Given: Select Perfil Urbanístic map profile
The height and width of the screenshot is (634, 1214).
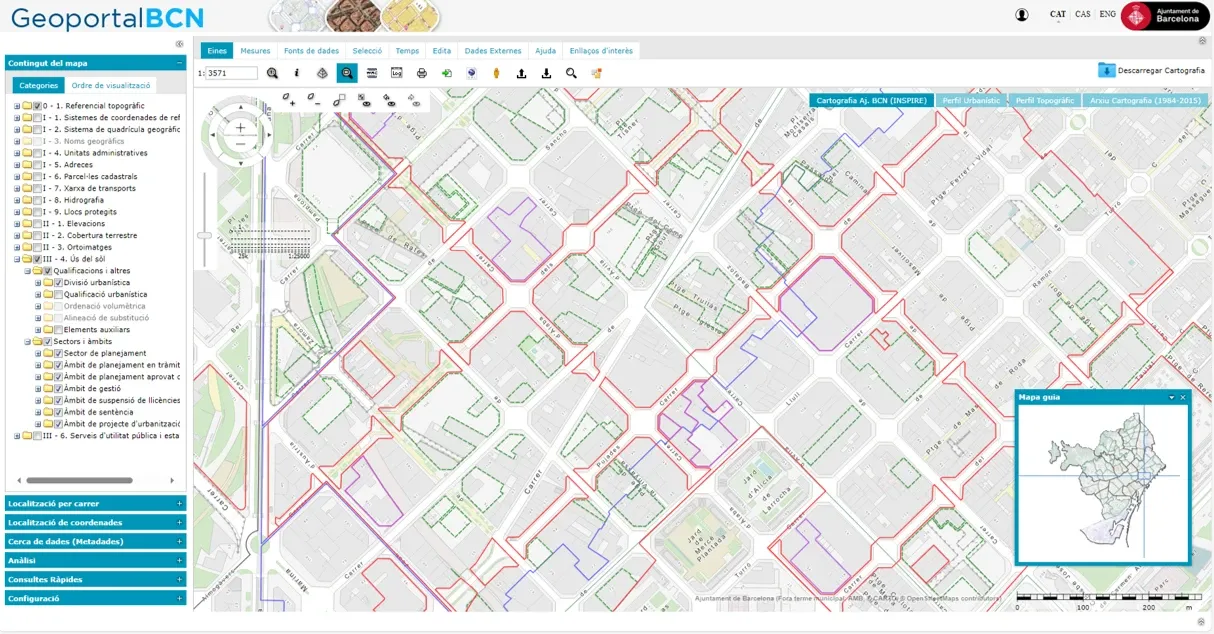Looking at the screenshot, I should [971, 101].
